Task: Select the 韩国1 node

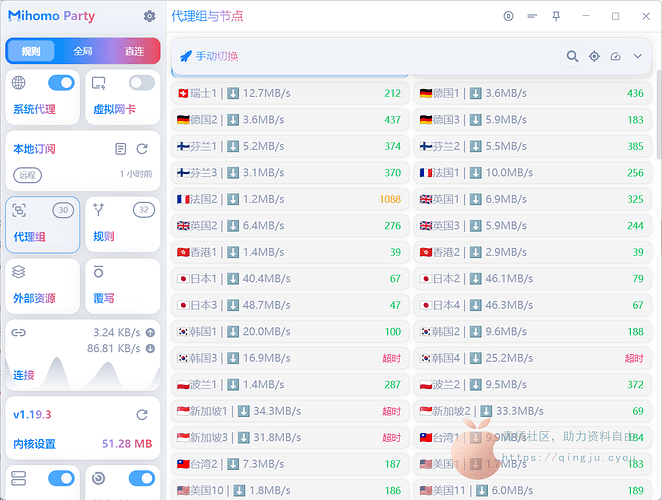Action: [290, 332]
